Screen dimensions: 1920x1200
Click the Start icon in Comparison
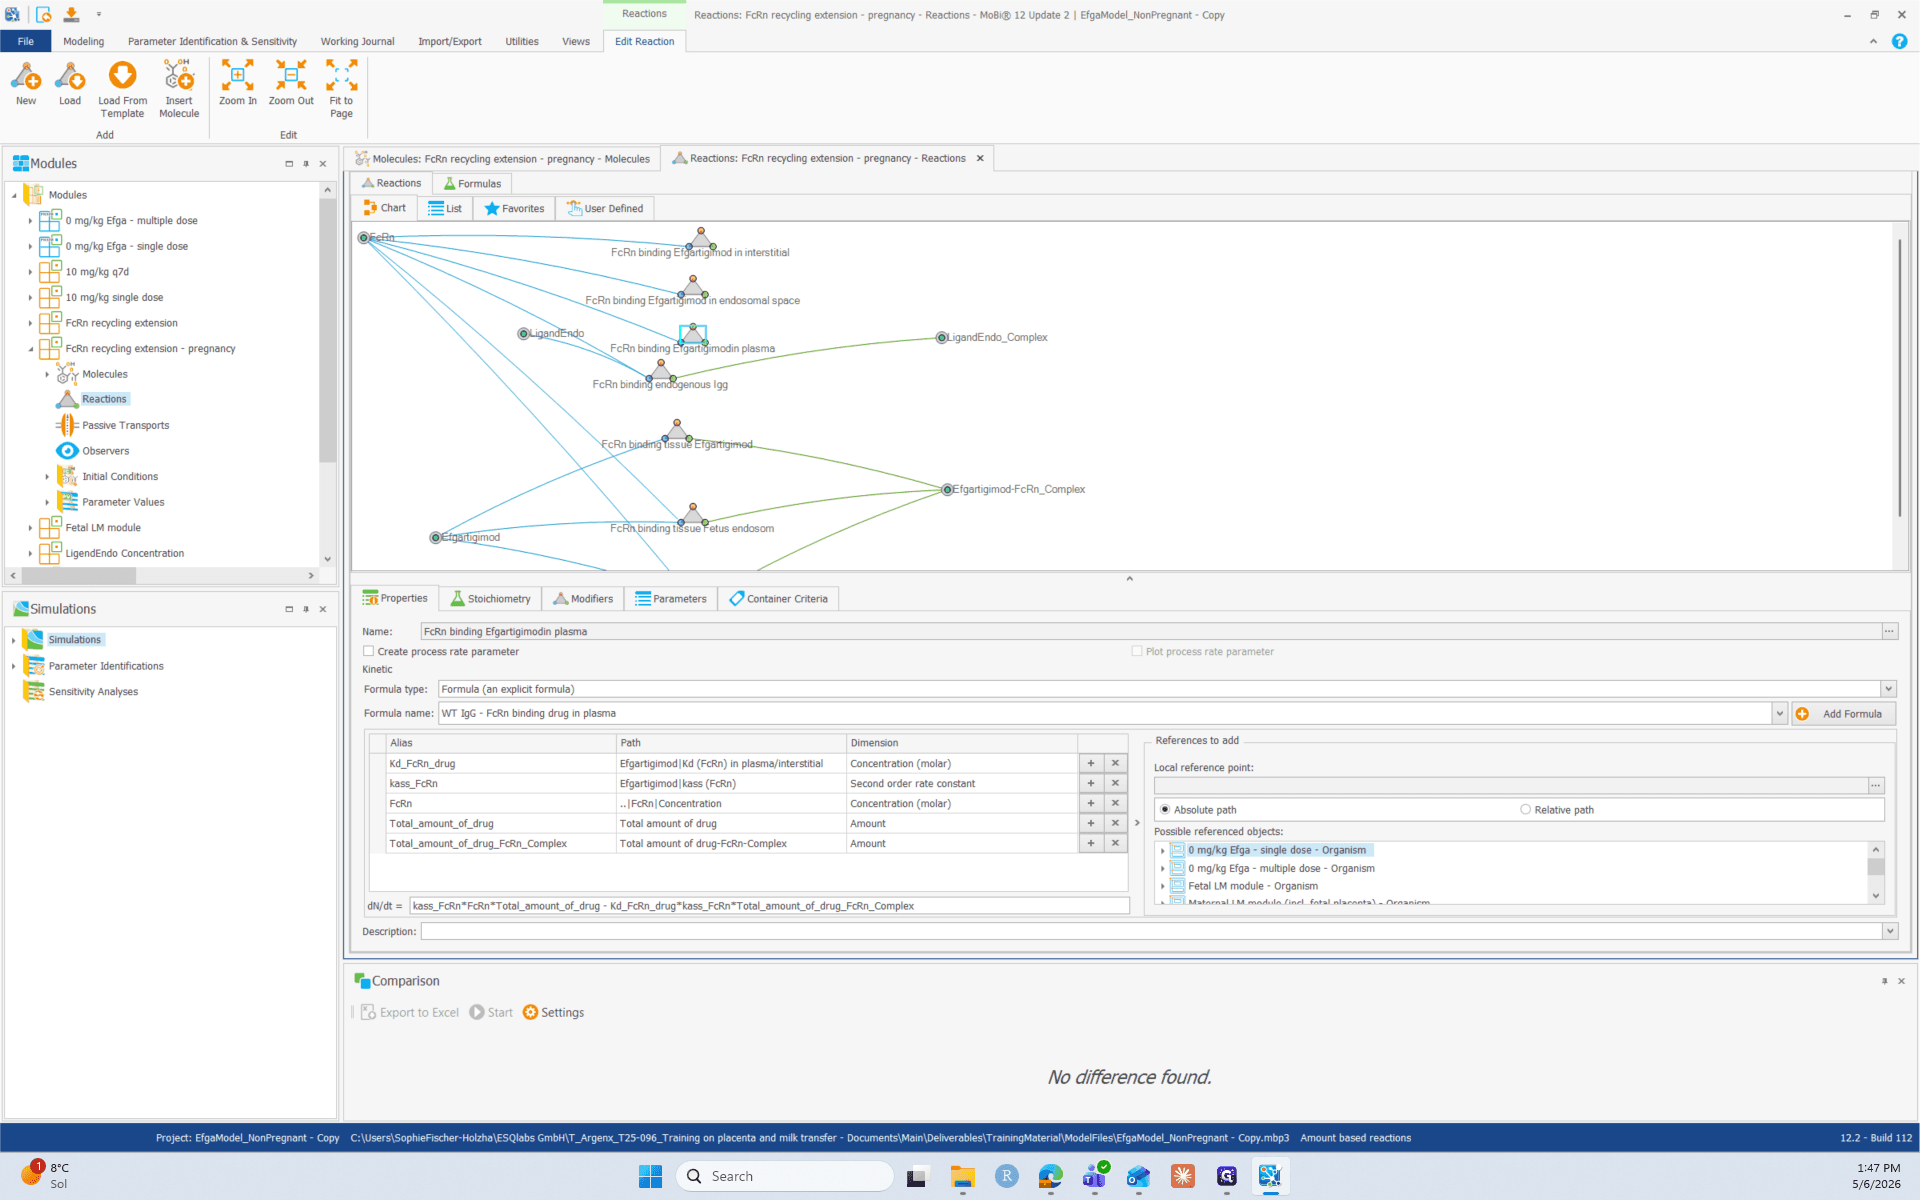pyautogui.click(x=477, y=1012)
